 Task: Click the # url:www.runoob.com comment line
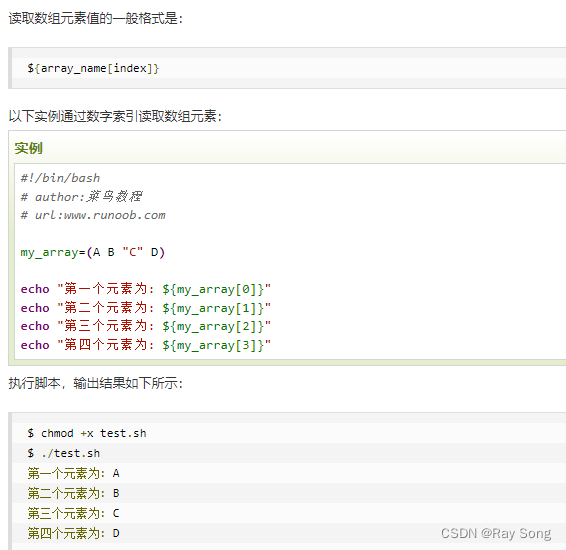pyautogui.click(x=93, y=215)
